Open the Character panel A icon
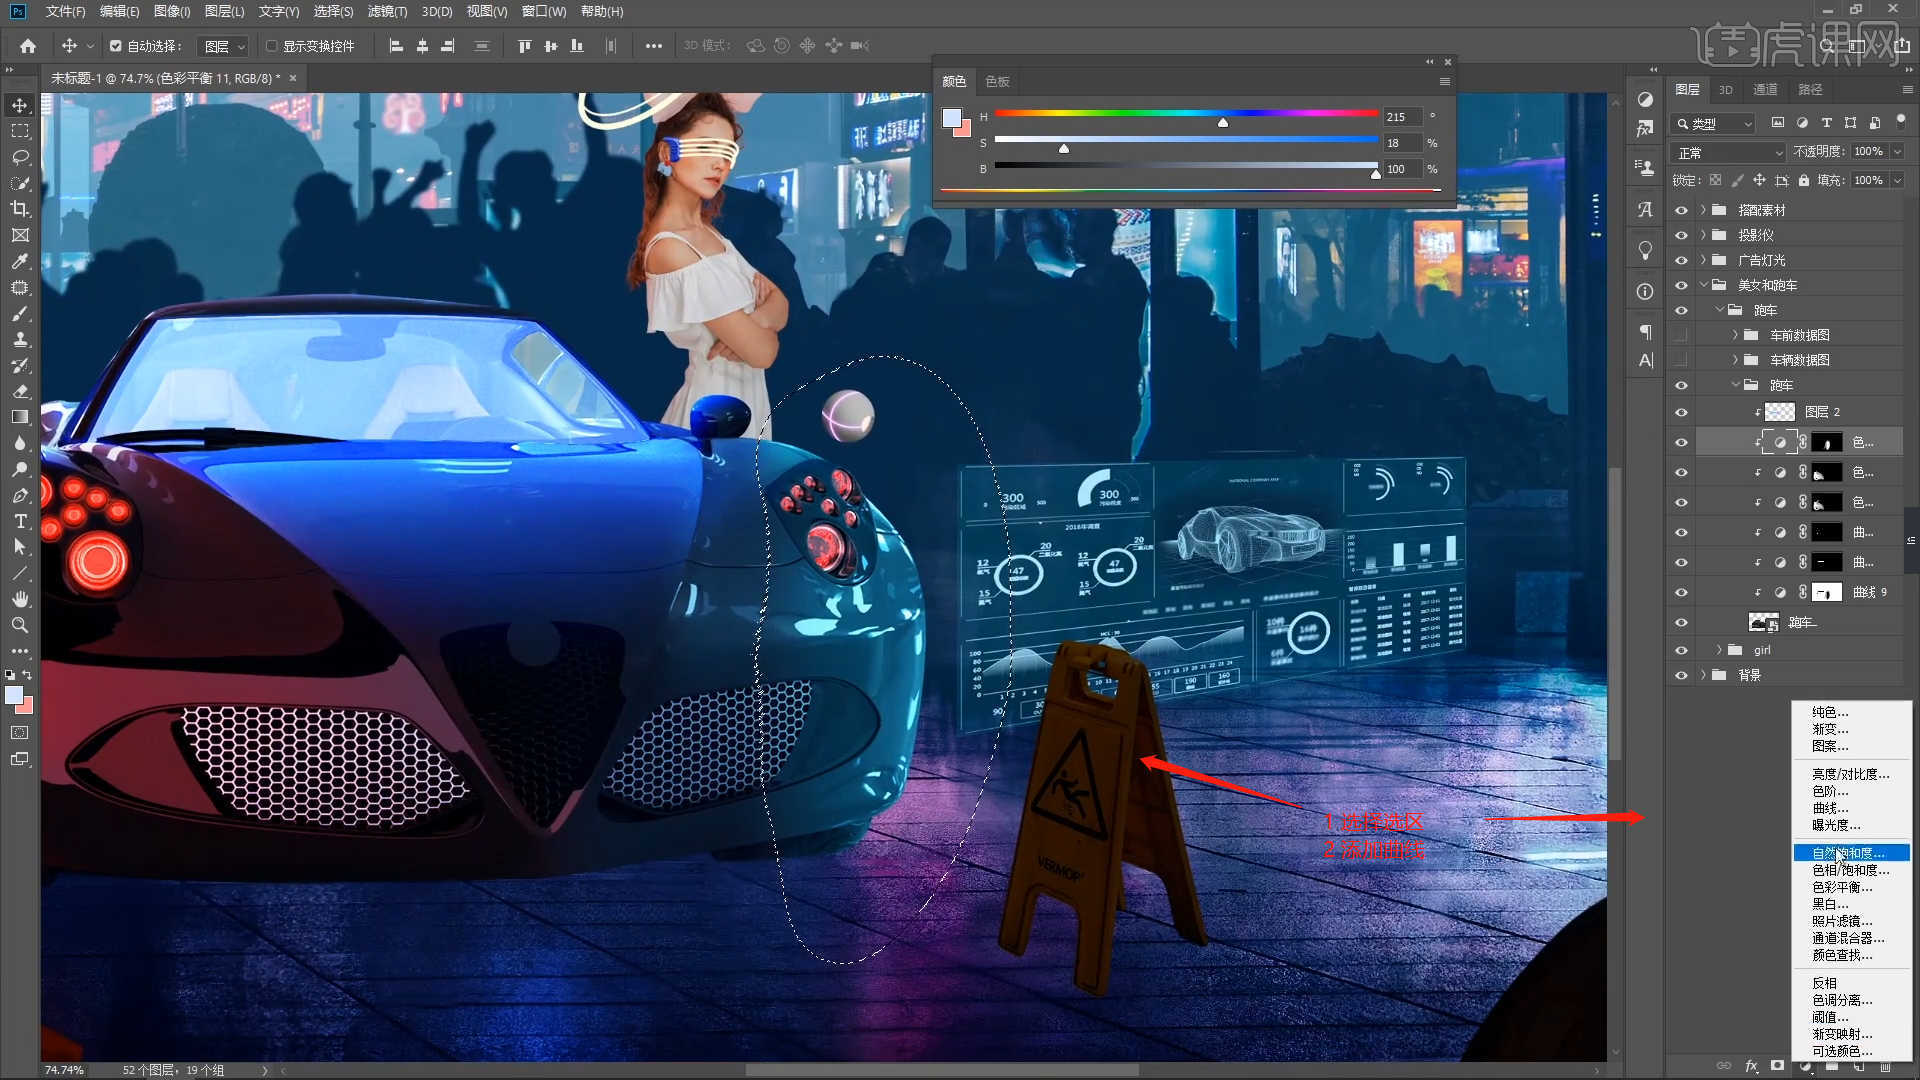The width and height of the screenshot is (1920, 1080). 1646,360
